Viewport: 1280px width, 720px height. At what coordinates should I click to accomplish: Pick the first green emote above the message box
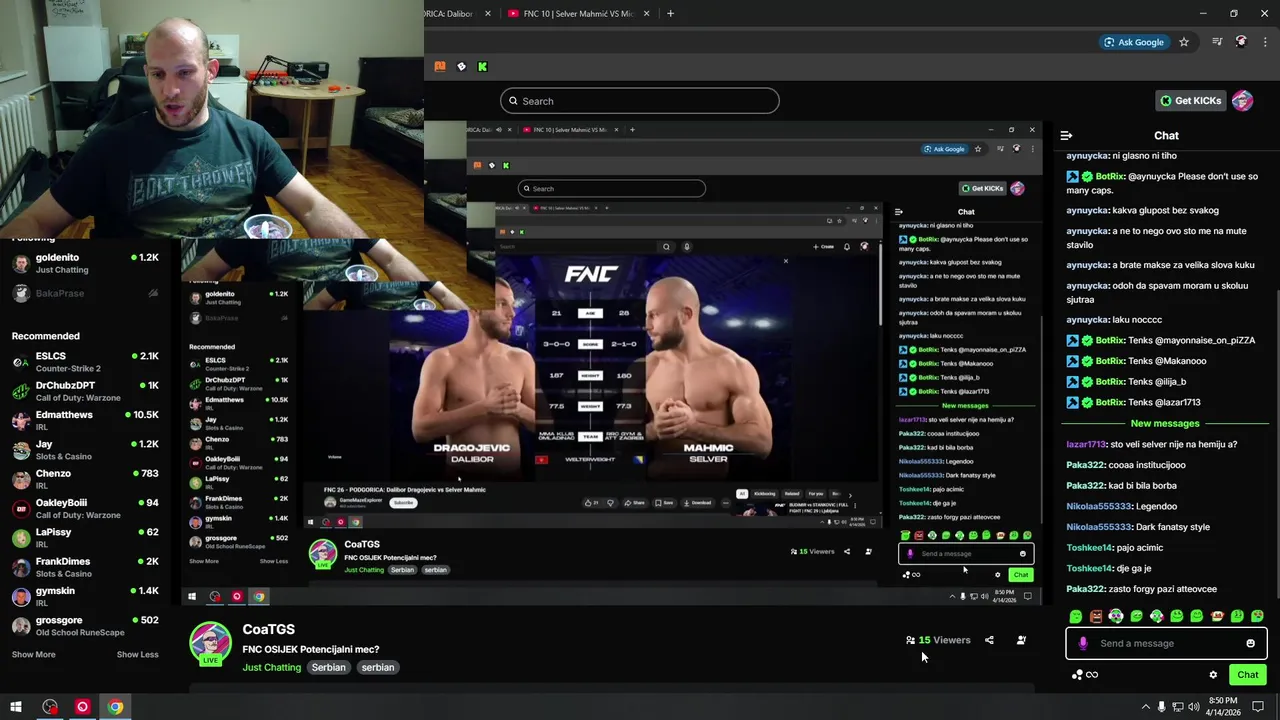(1075, 616)
